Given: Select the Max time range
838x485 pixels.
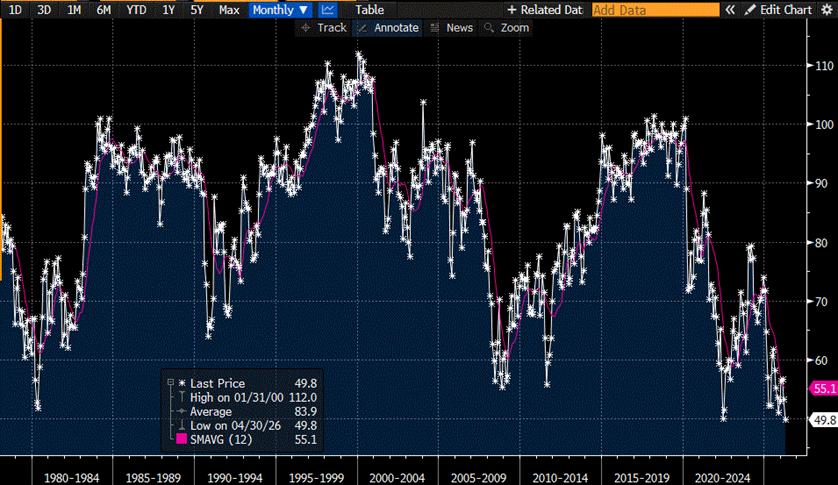Looking at the screenshot, I should (x=229, y=10).
